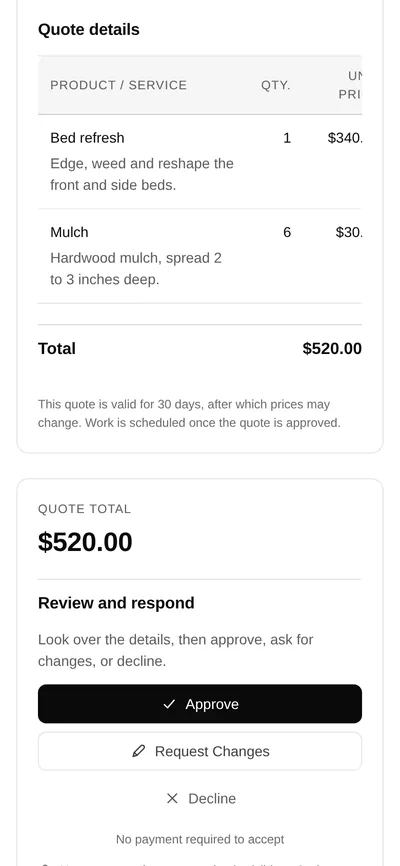The height and width of the screenshot is (866, 400).
Task: Click the quantity 6 for Mulch
Action: [x=287, y=232]
